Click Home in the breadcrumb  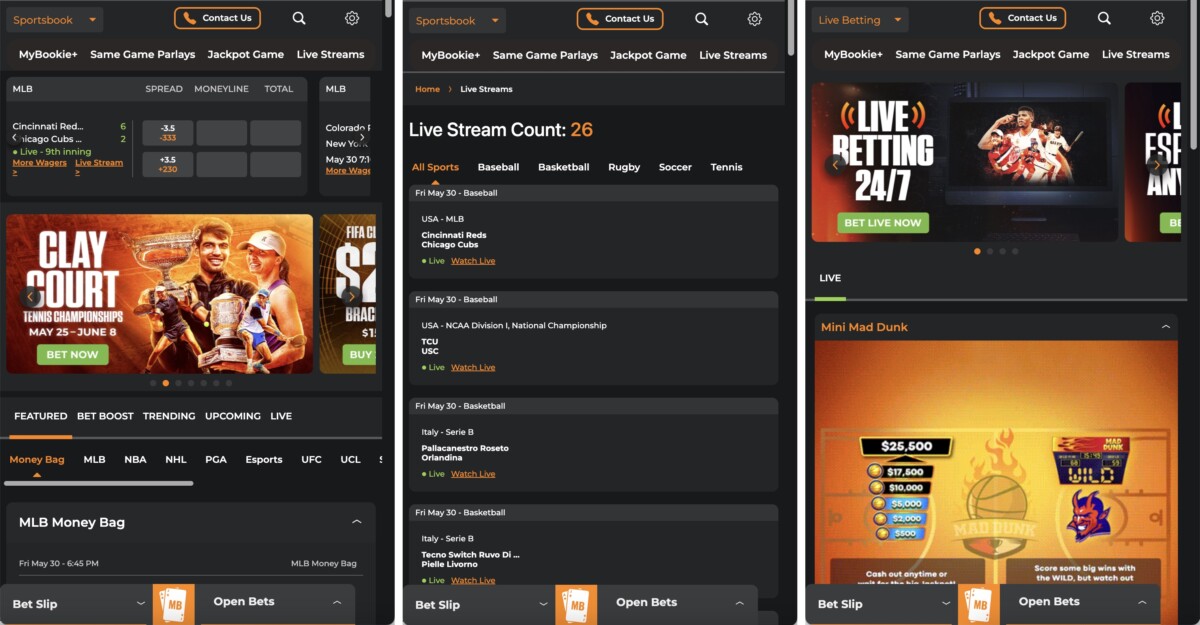pyautogui.click(x=427, y=89)
